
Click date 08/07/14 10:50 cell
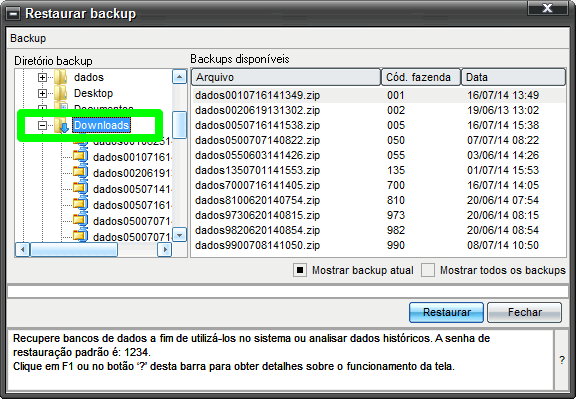click(x=503, y=245)
